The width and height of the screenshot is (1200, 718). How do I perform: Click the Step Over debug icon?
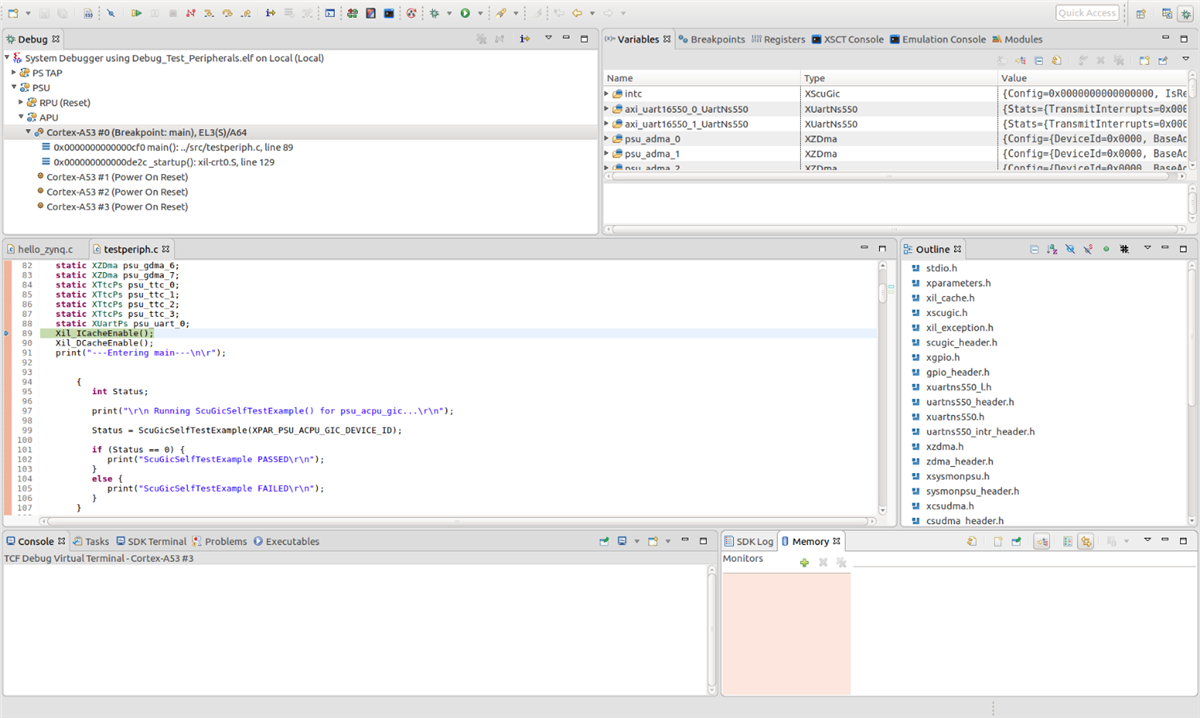[x=227, y=12]
